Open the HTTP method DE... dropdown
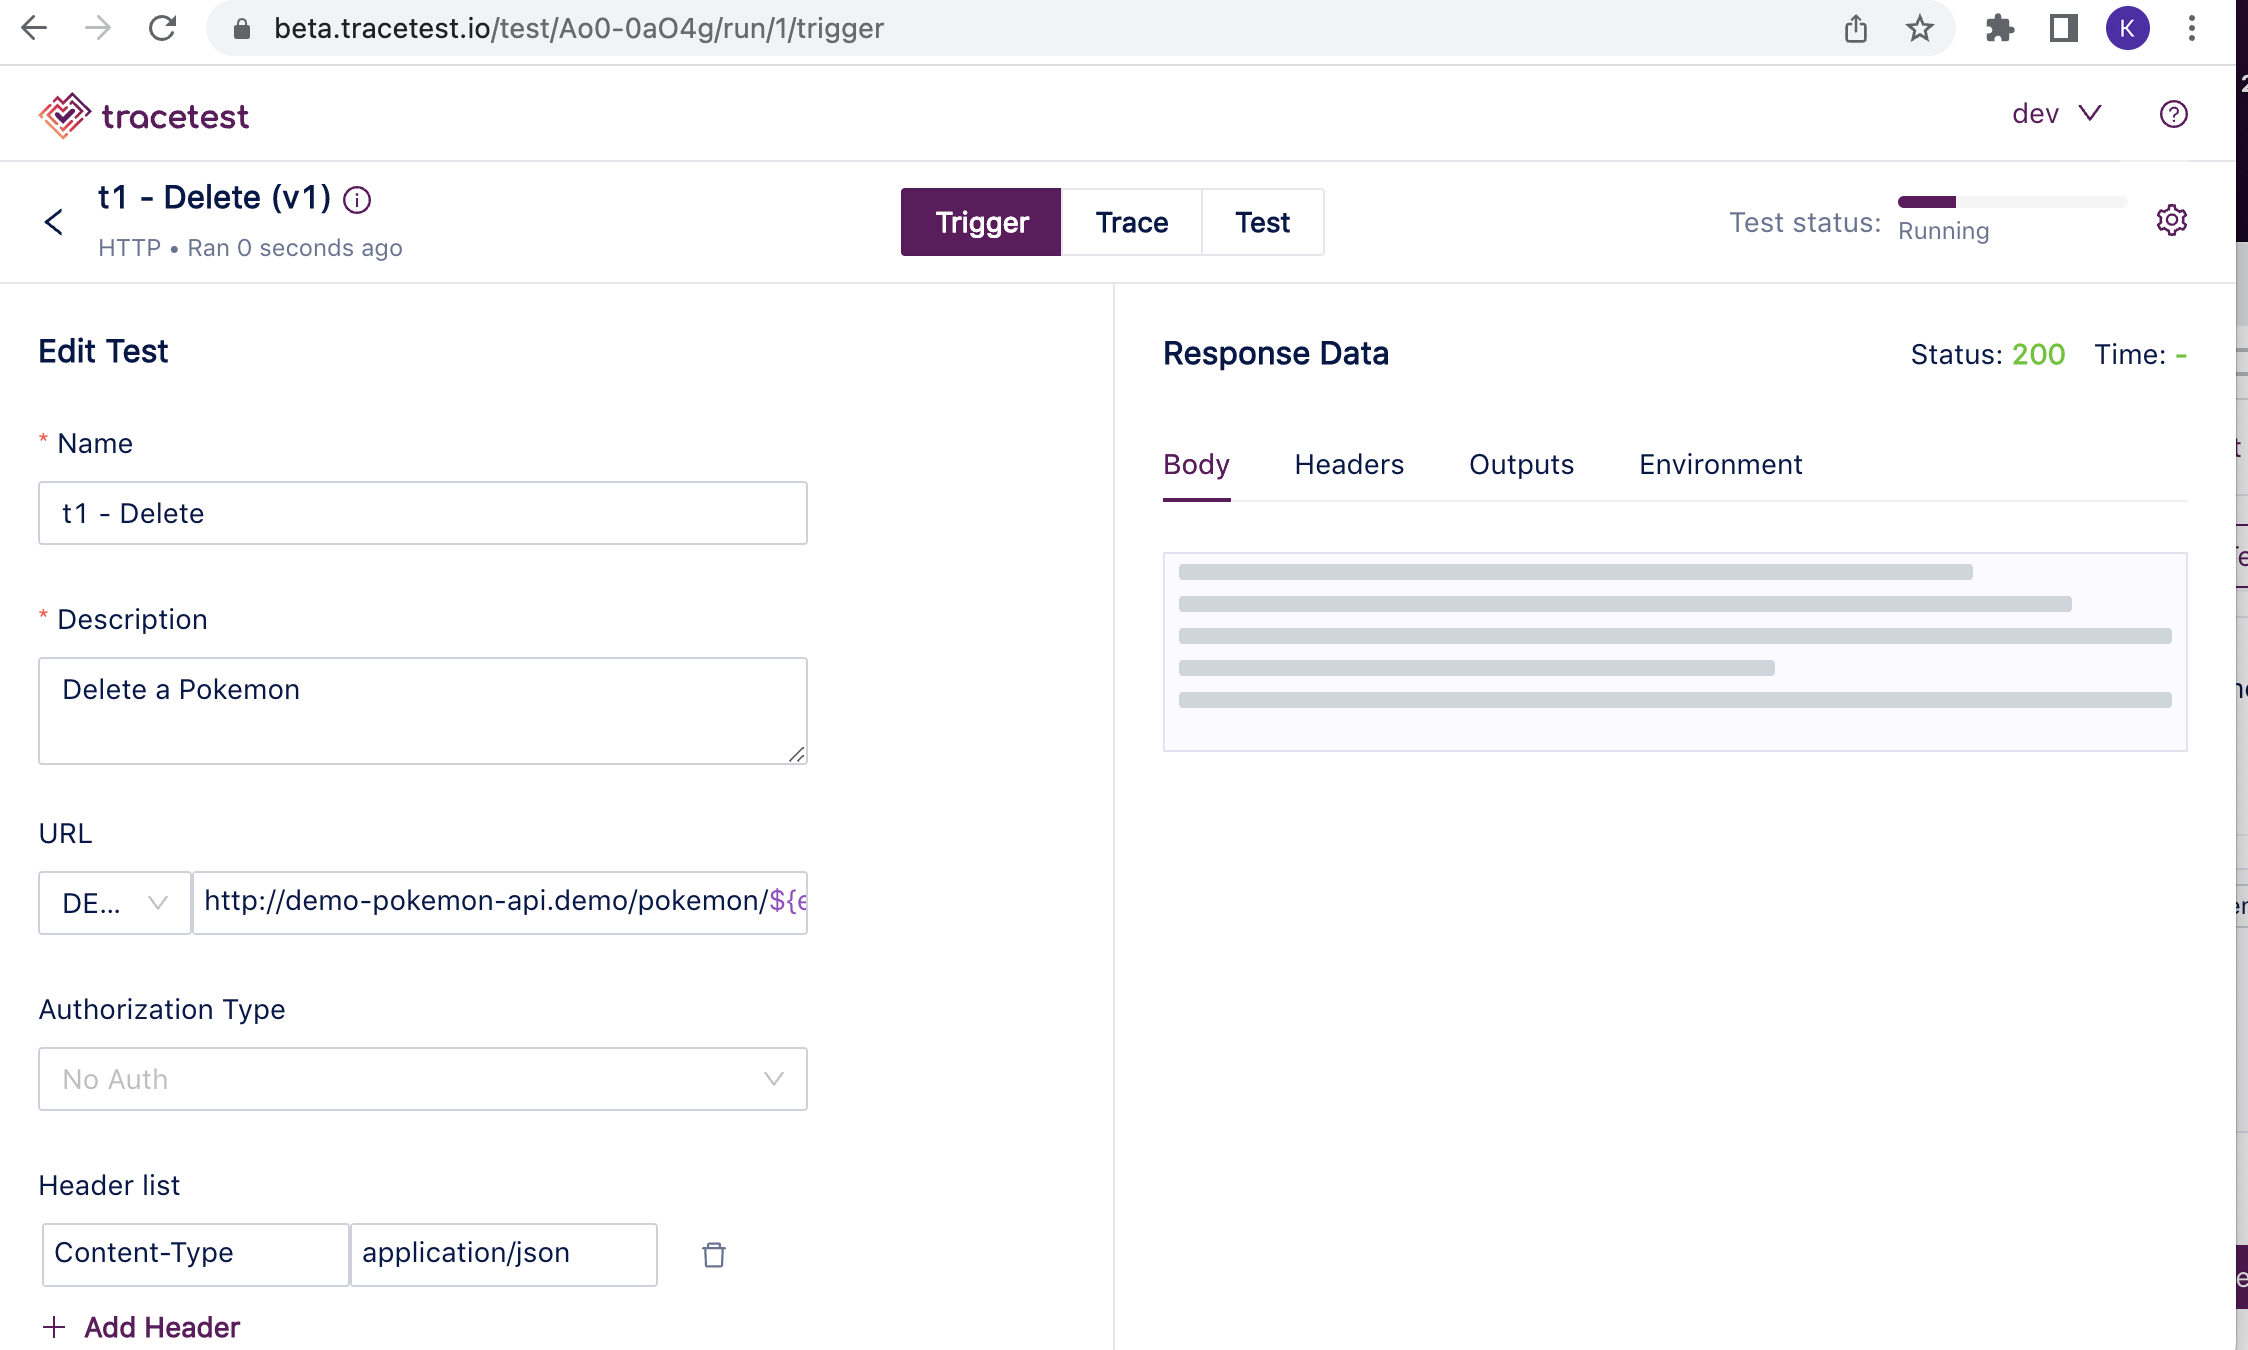Screen dimensions: 2248x1350 click(115, 903)
